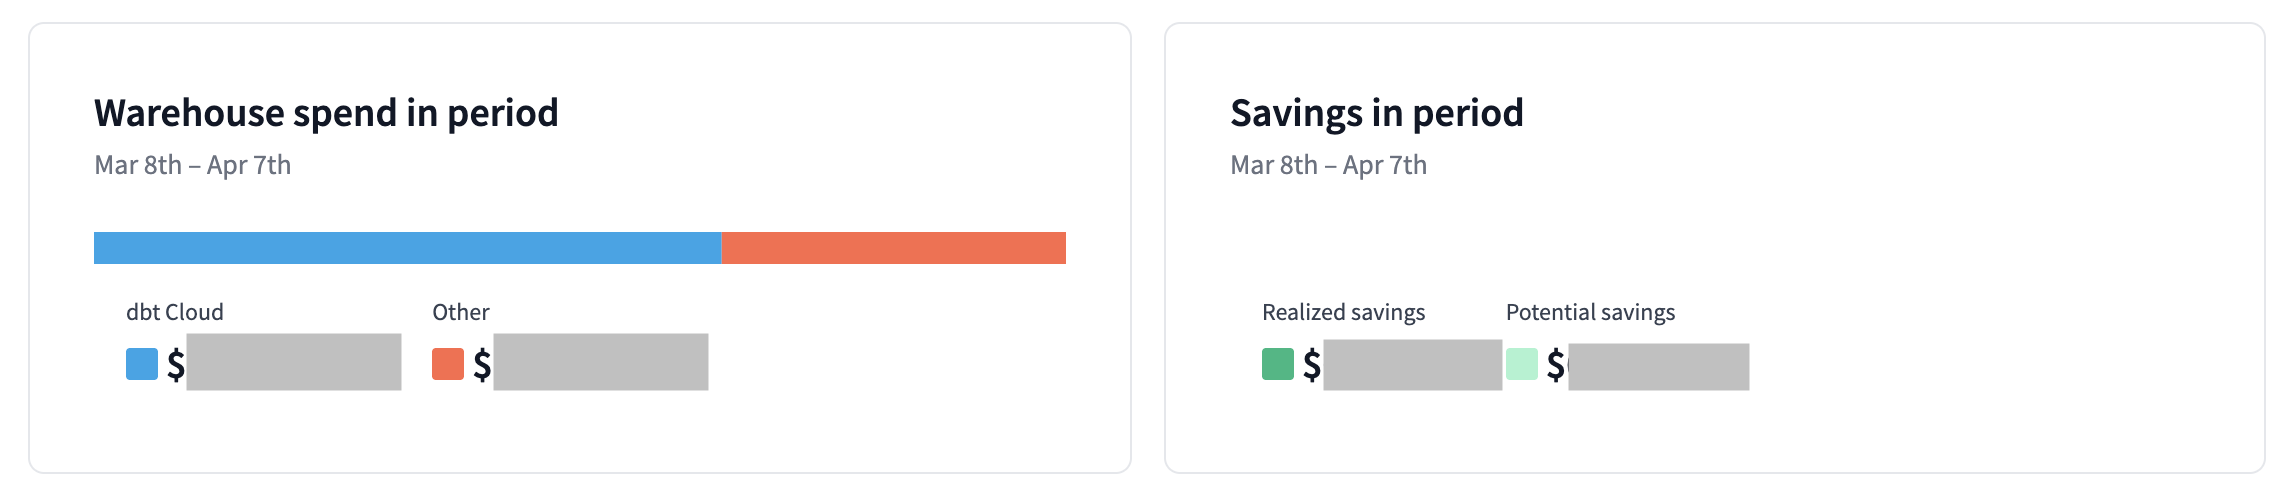Click the redacted dbt Cloud spend amount
The image size is (2292, 500).
click(x=294, y=362)
